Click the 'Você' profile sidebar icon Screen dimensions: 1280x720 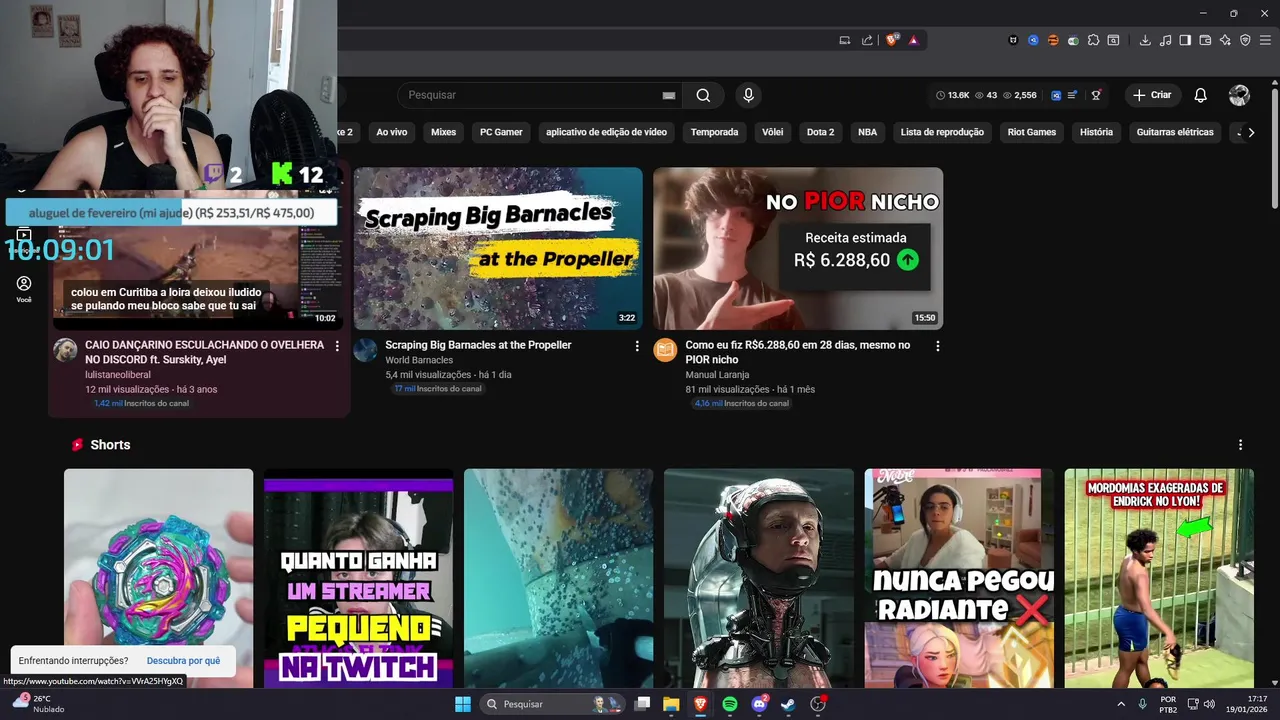(24, 289)
